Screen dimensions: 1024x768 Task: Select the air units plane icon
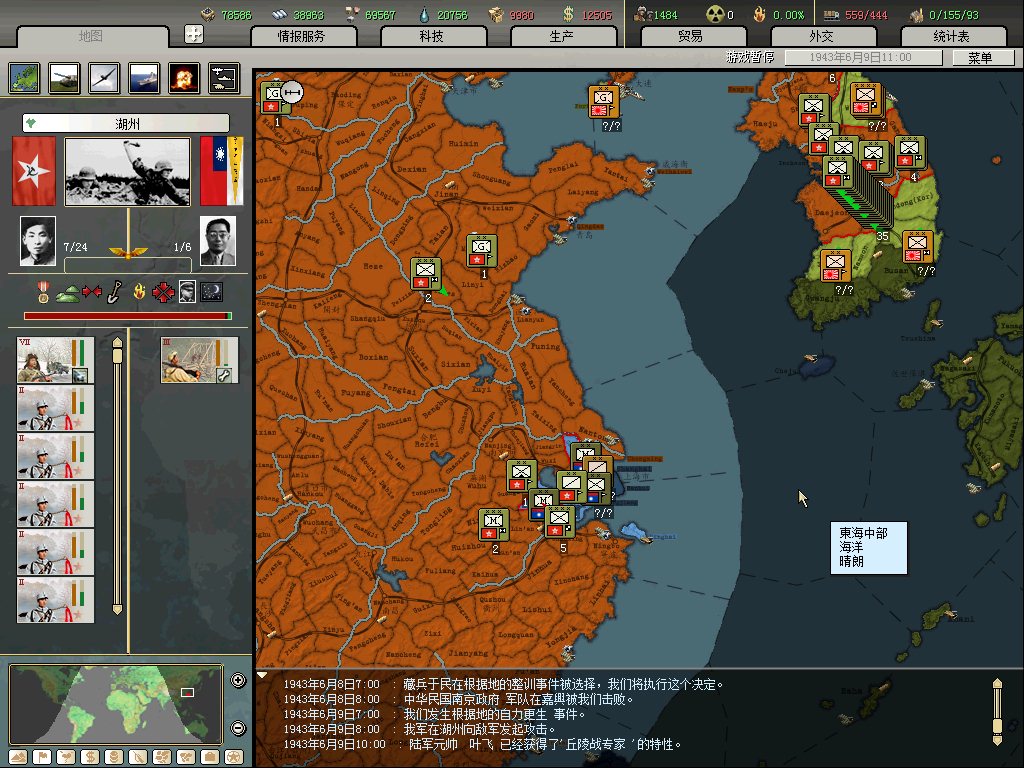point(104,77)
